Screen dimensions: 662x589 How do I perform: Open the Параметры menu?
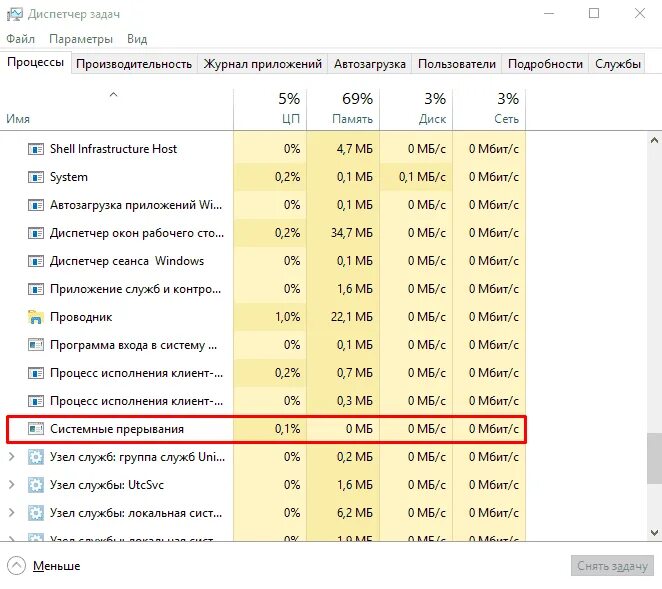click(81, 39)
